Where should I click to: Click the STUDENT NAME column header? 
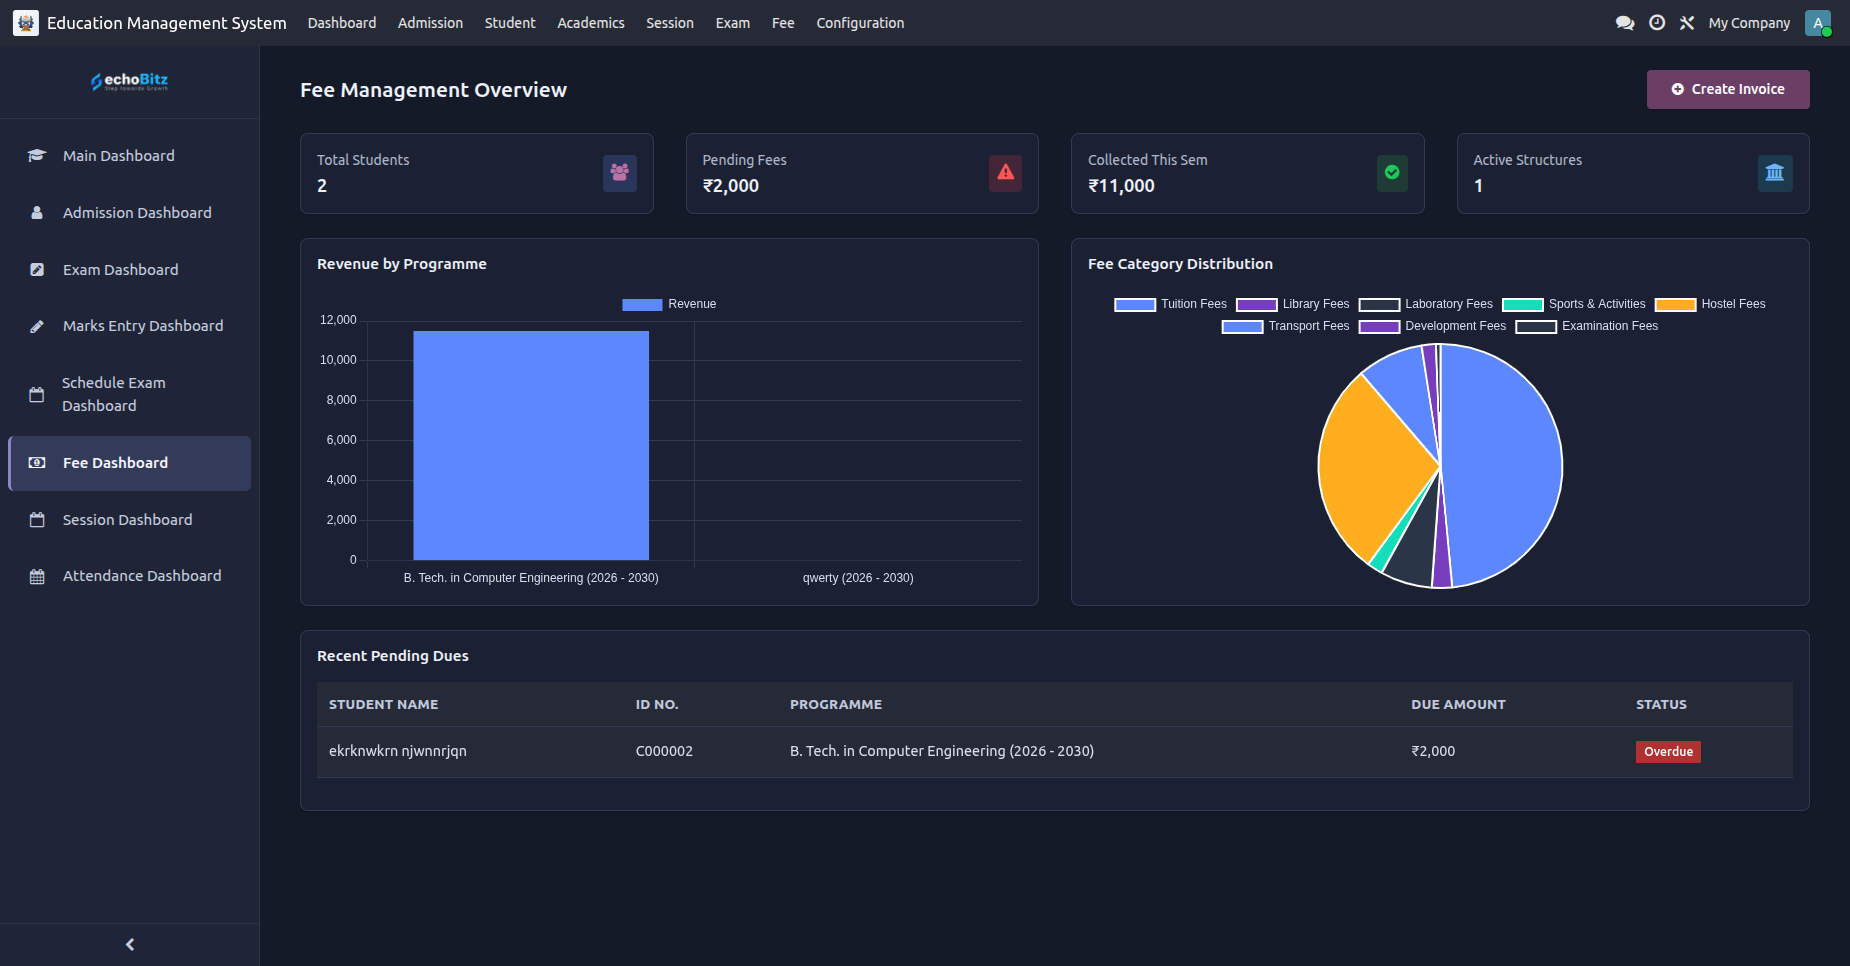pos(384,705)
